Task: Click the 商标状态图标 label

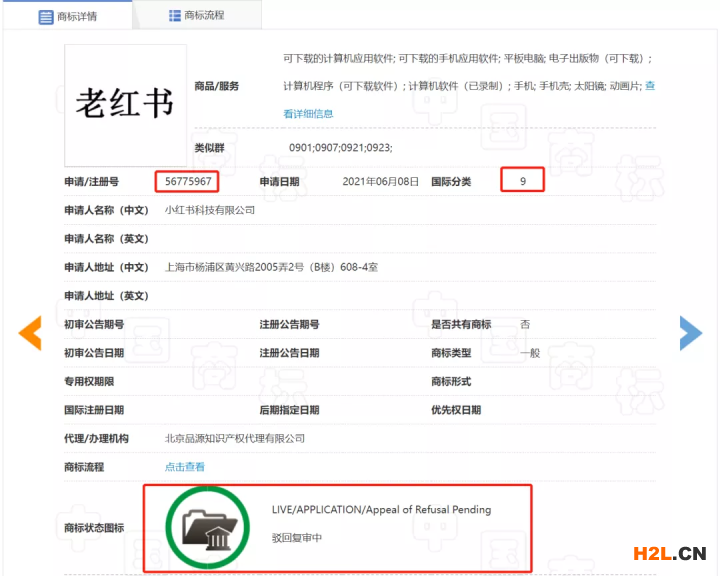Action: point(94,528)
